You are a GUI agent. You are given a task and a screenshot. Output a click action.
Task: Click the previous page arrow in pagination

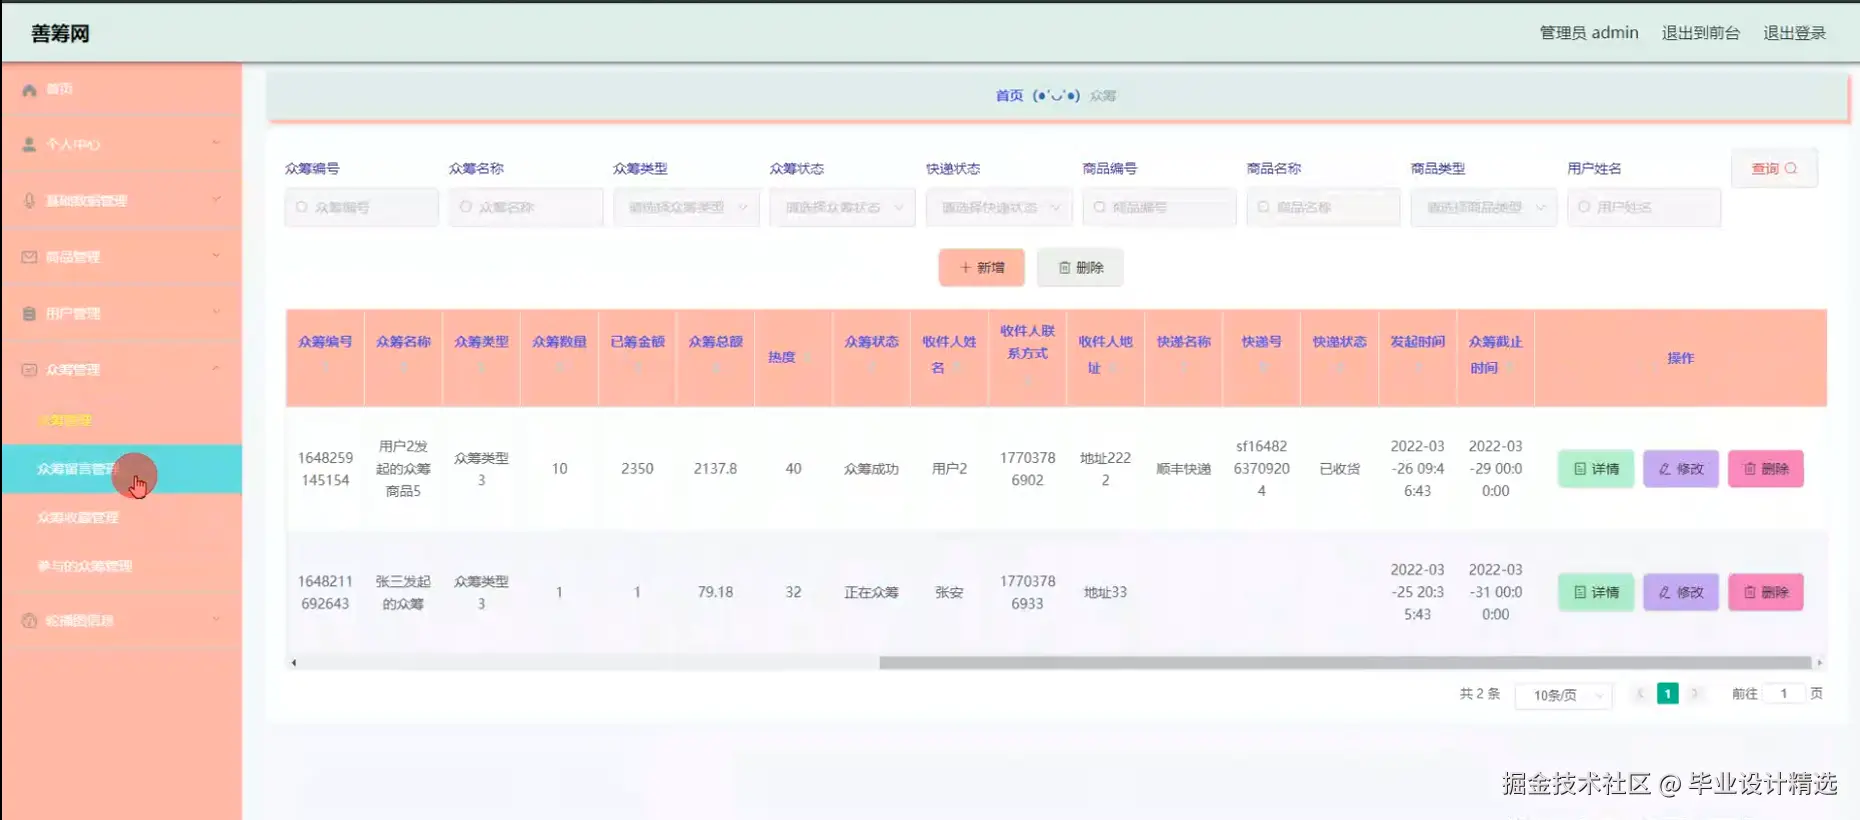[x=1639, y=694]
